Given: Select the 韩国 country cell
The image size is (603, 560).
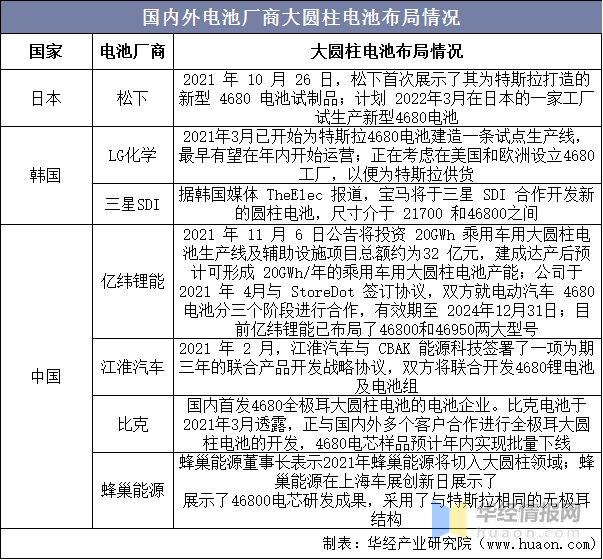Looking at the screenshot, I should click(46, 175).
